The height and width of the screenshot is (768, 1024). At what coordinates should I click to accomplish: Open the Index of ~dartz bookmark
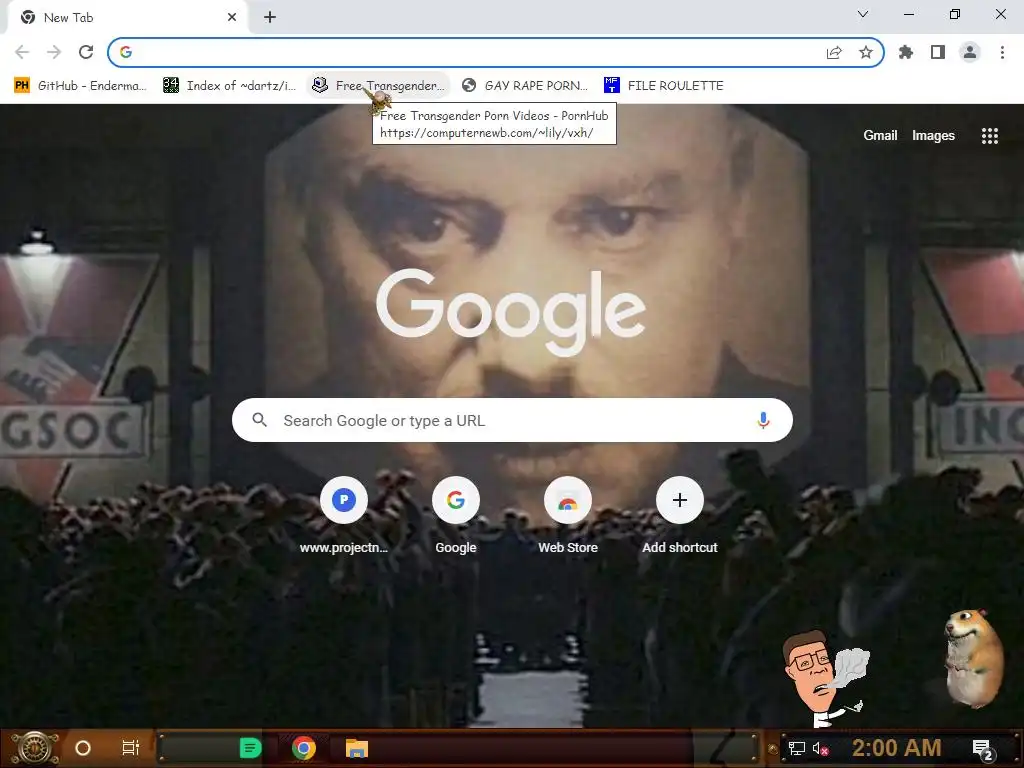click(229, 86)
